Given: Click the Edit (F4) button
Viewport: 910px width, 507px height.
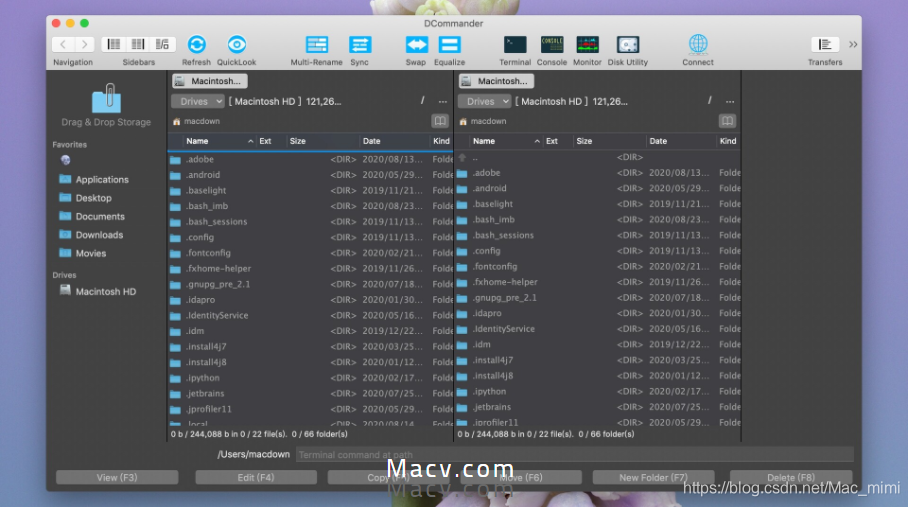Looking at the screenshot, I should tap(256, 477).
